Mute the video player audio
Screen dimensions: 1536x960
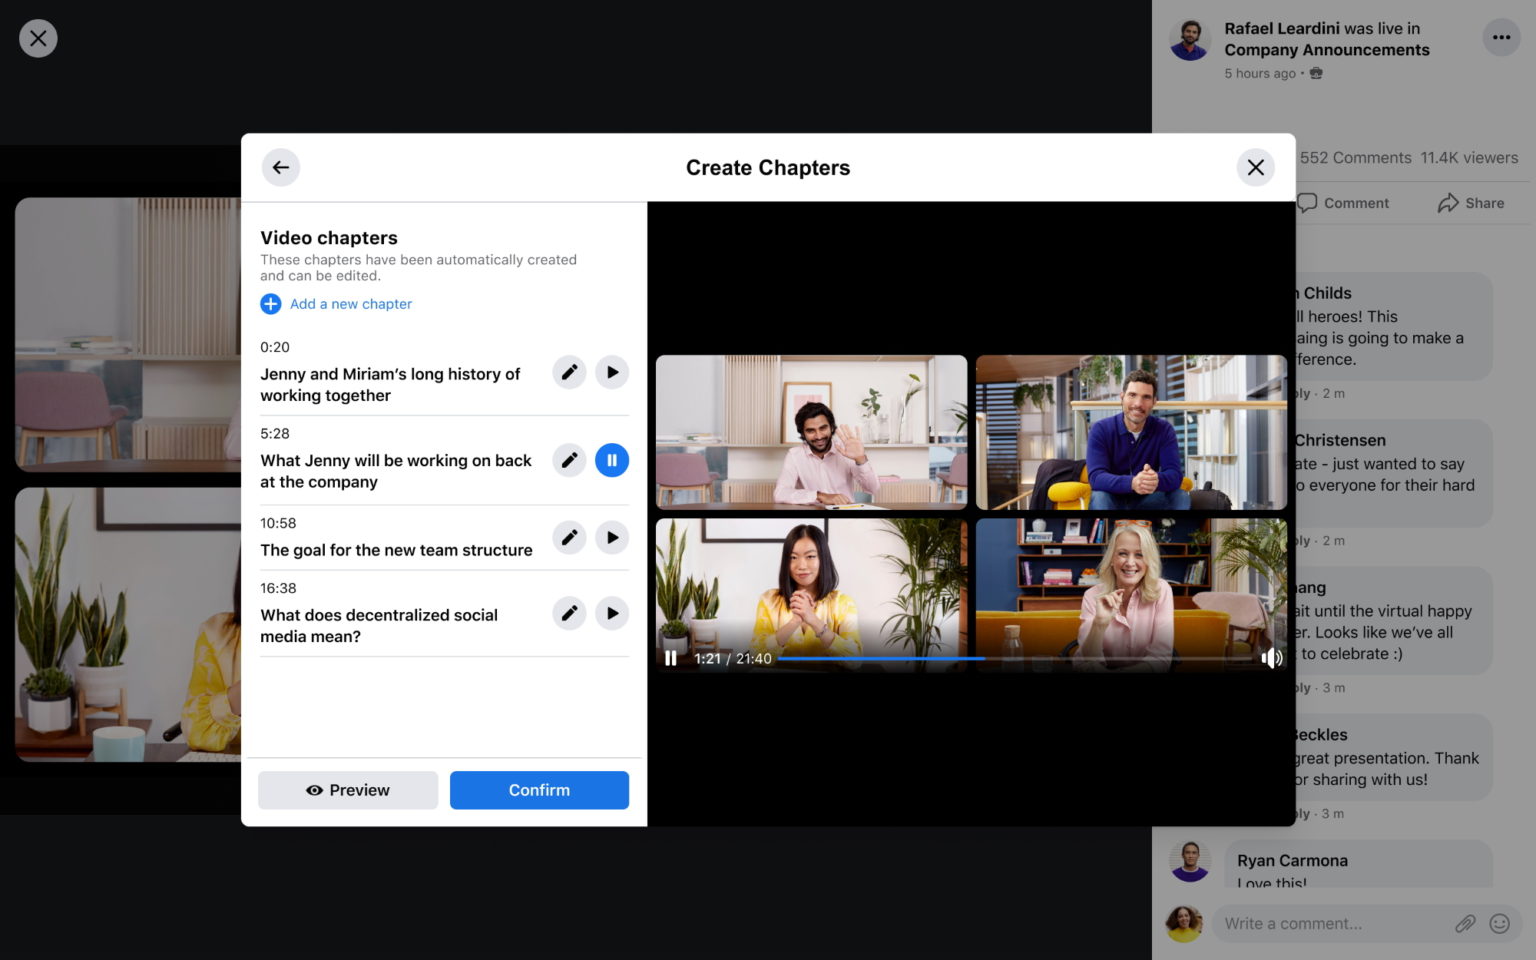pyautogui.click(x=1272, y=658)
